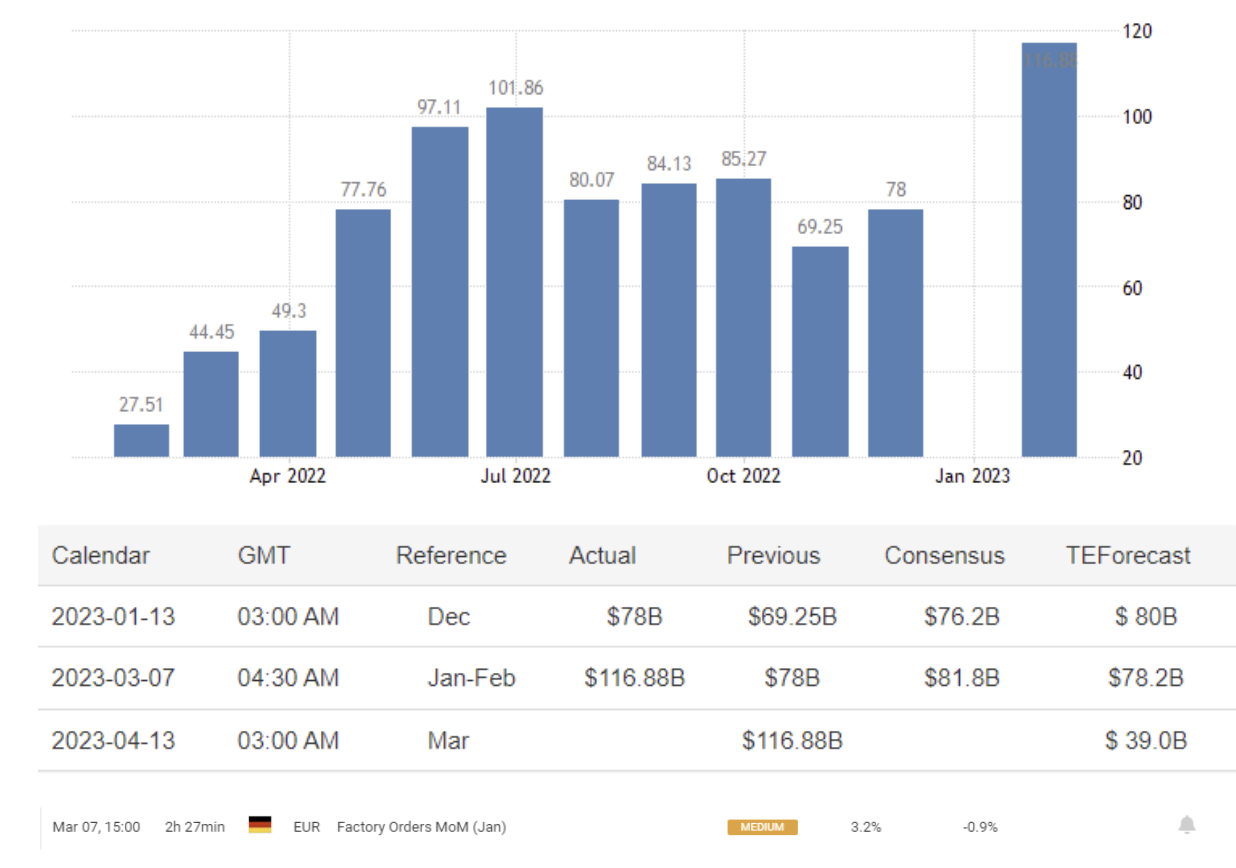Viewport: 1236px width, 868px height.
Task: Open the 2023-03-07 calendar entry
Action: [x=113, y=678]
